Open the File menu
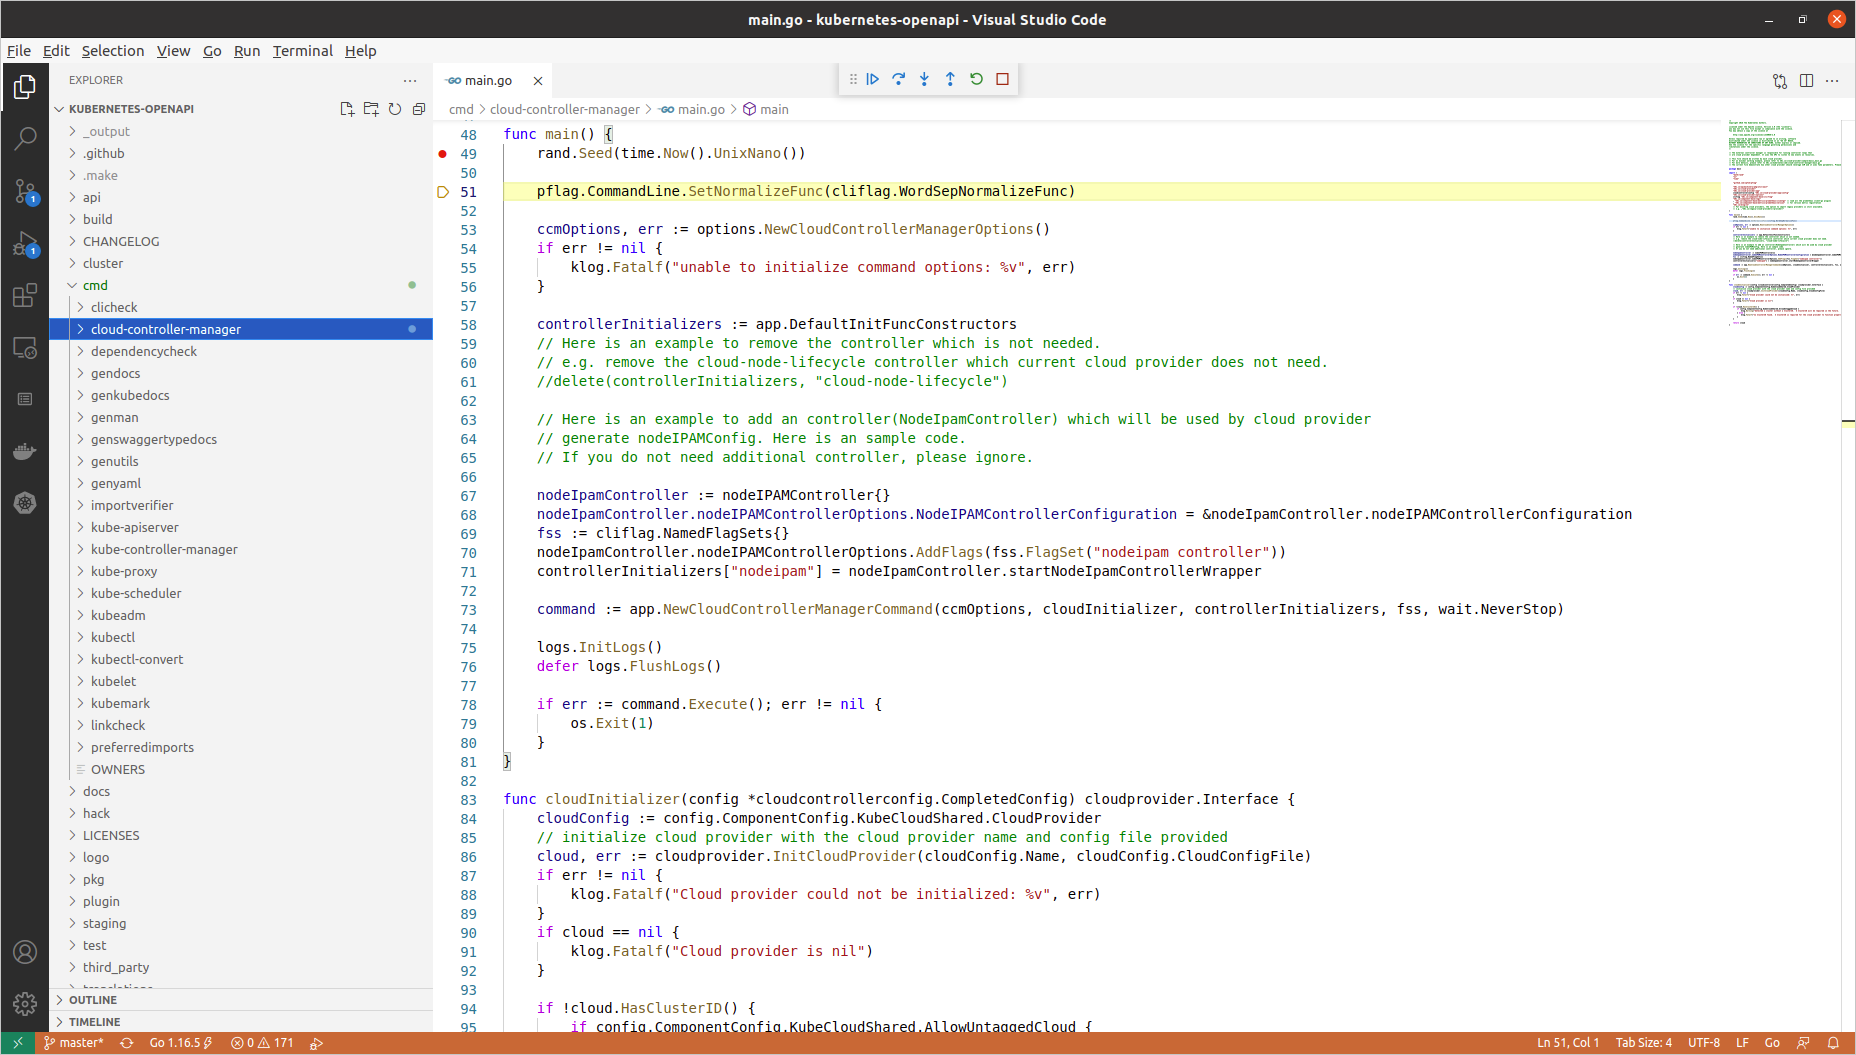This screenshot has width=1856, height=1055. (19, 51)
